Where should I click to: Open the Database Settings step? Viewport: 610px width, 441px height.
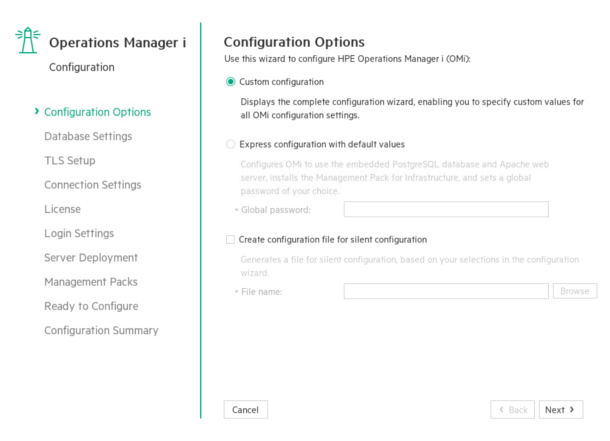click(x=88, y=136)
